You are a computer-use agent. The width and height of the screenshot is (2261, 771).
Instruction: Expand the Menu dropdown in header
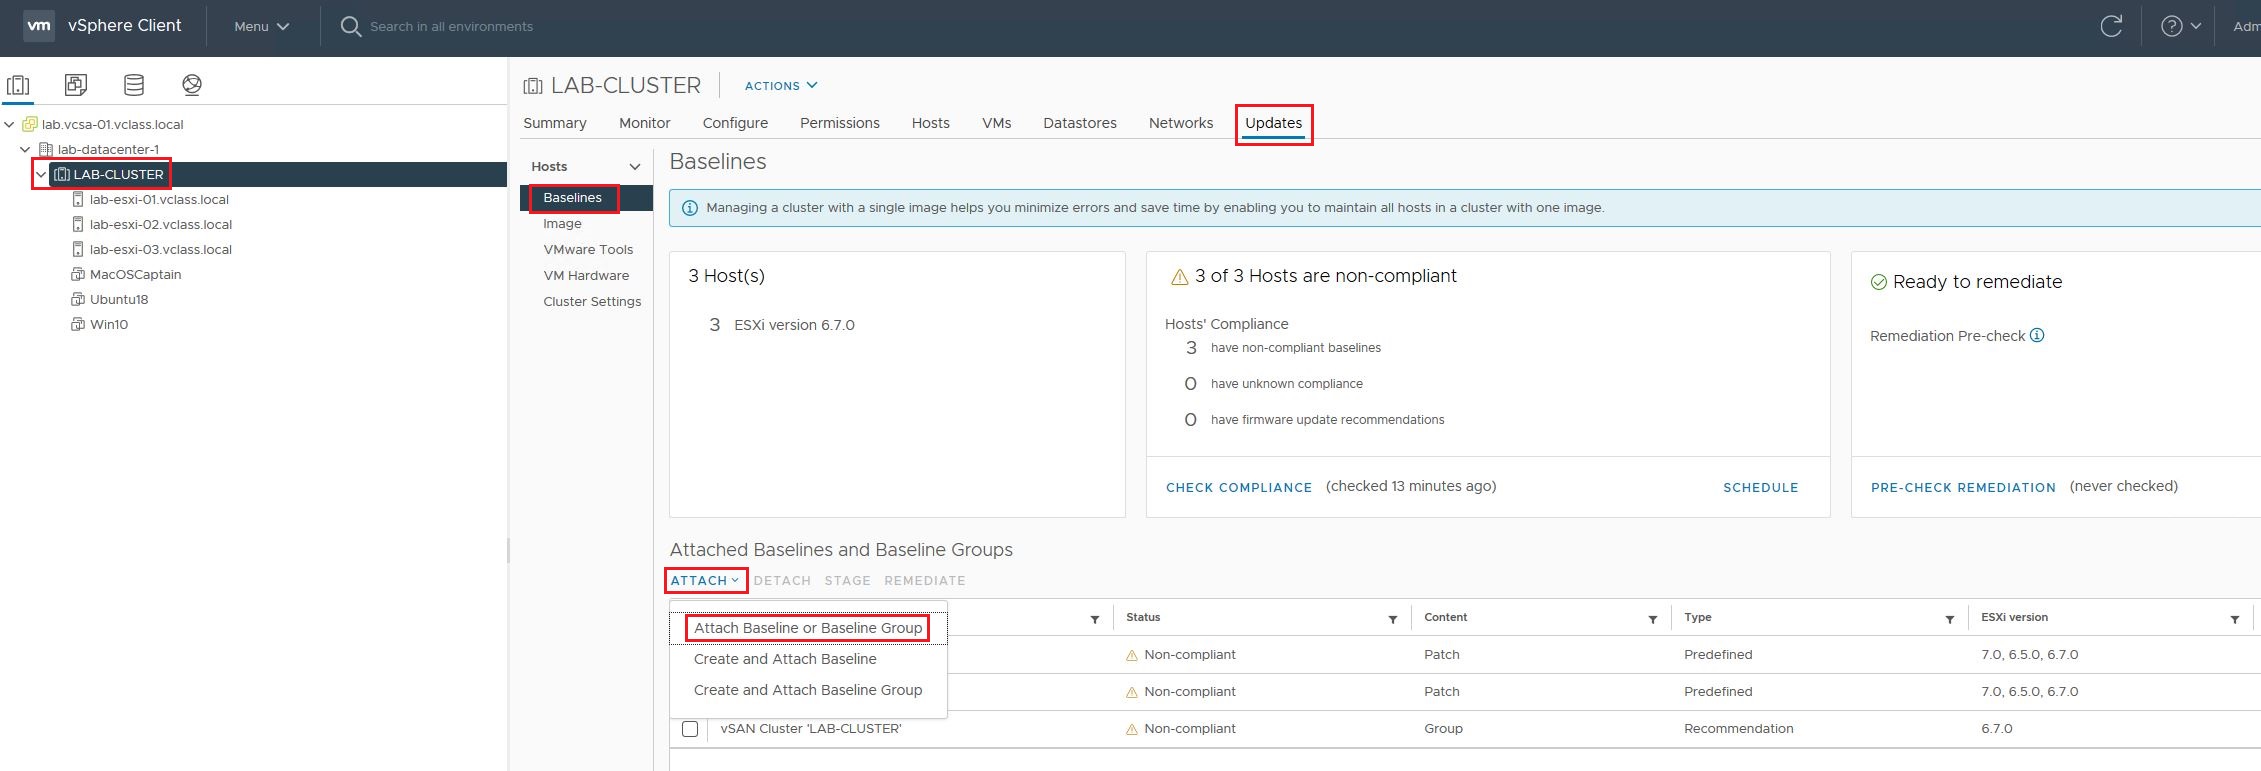click(x=261, y=27)
